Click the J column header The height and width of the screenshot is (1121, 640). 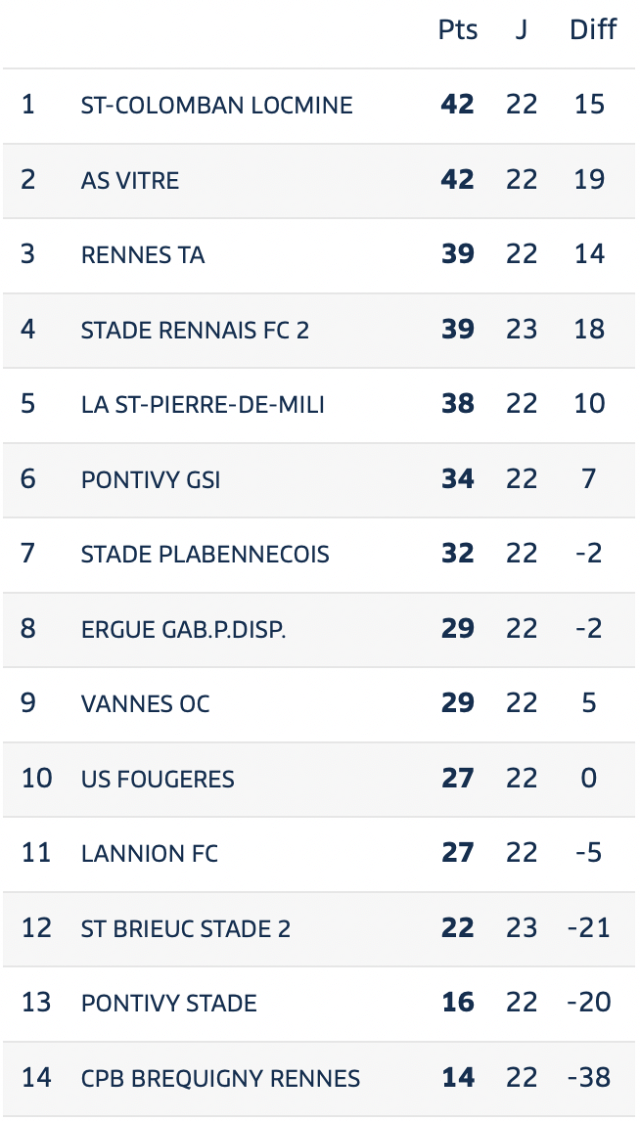tap(521, 31)
